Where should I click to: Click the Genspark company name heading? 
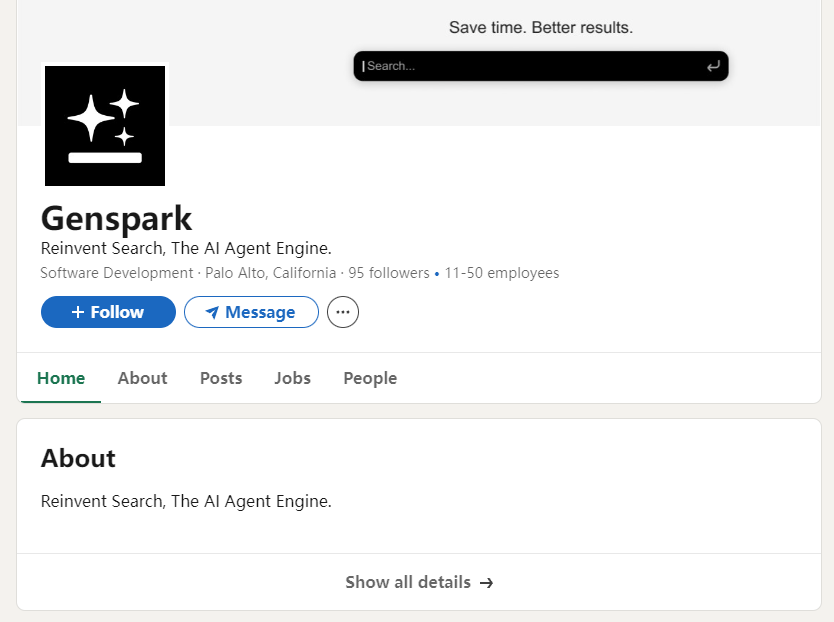(x=116, y=218)
